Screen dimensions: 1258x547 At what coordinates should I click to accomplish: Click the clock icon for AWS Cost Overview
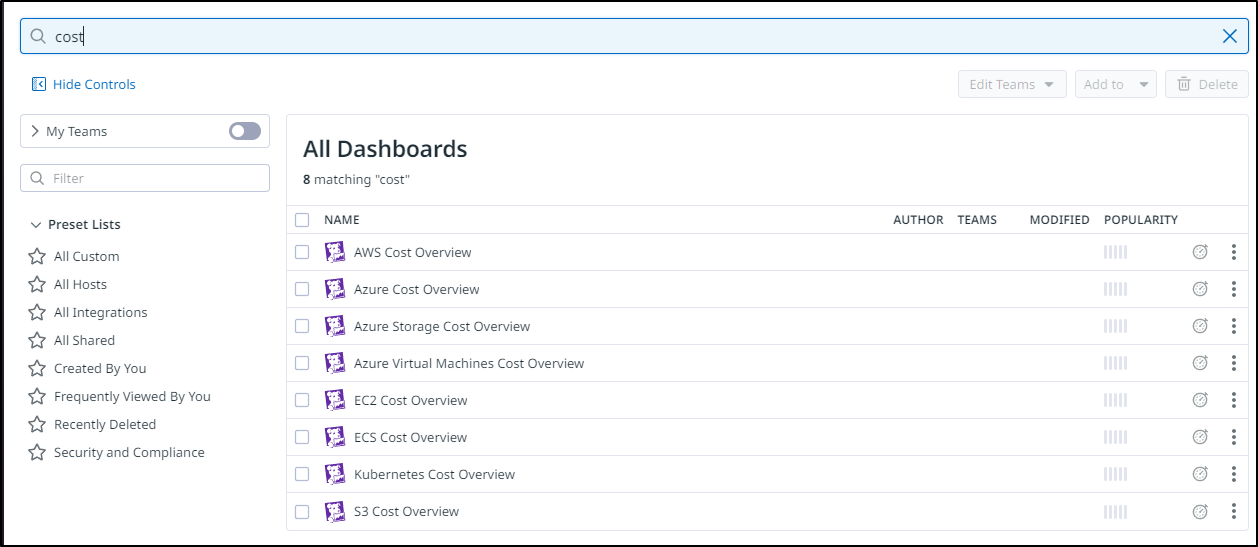pos(1200,252)
